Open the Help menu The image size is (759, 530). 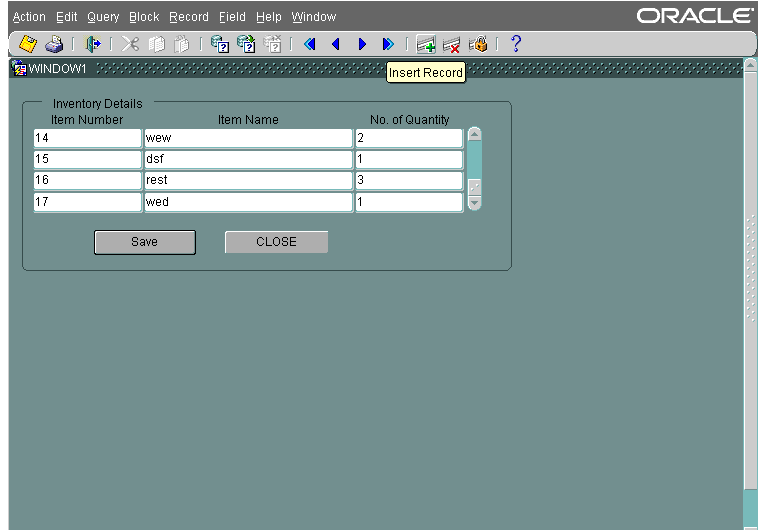click(269, 17)
